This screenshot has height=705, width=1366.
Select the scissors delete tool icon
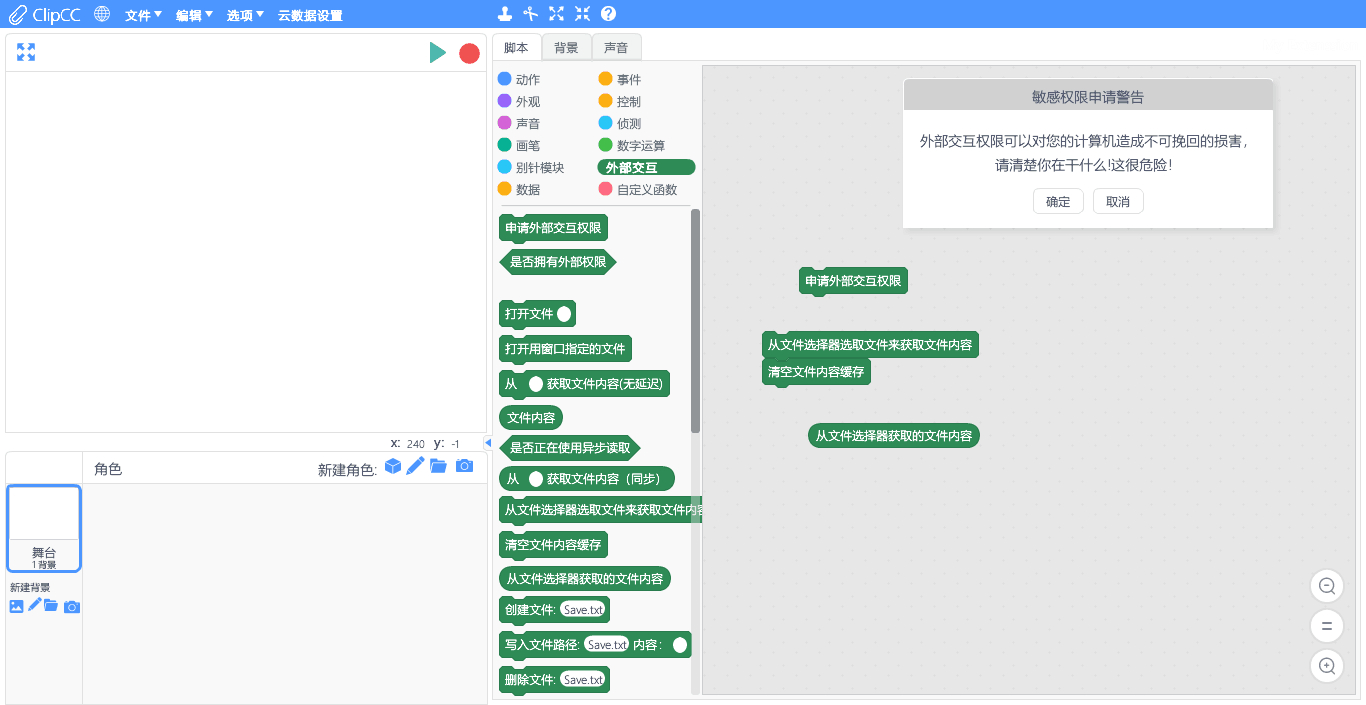(x=531, y=14)
